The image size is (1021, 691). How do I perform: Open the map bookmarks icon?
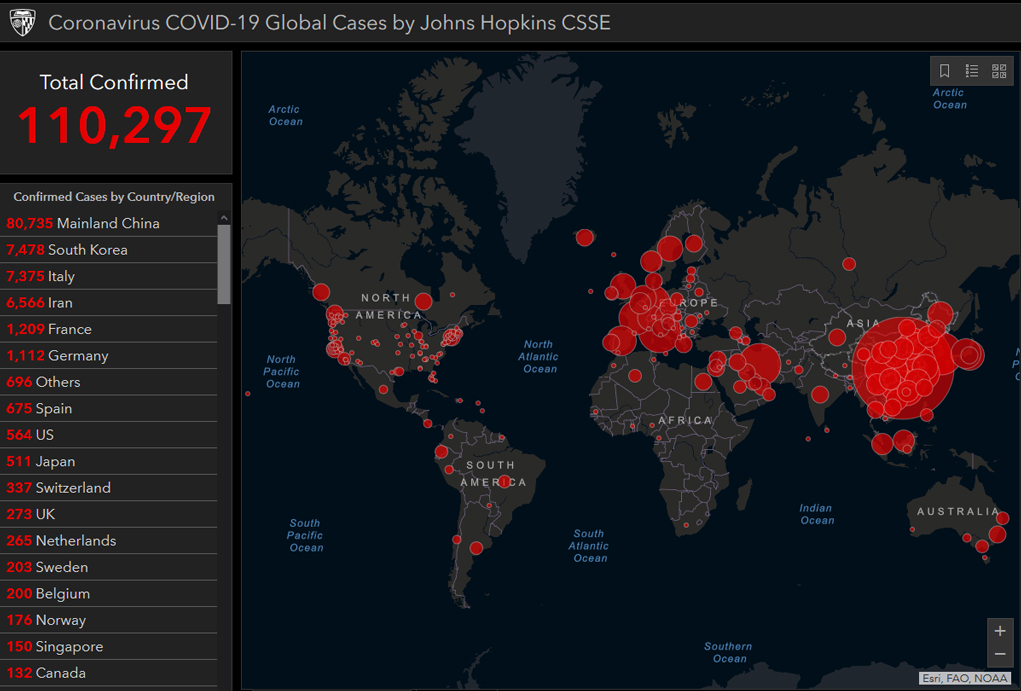coord(944,70)
